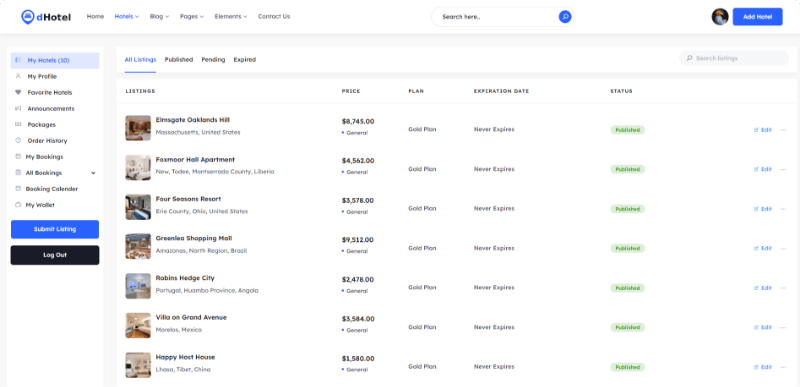Edit the Happy Host House listing
The image size is (800, 387).
tap(763, 367)
